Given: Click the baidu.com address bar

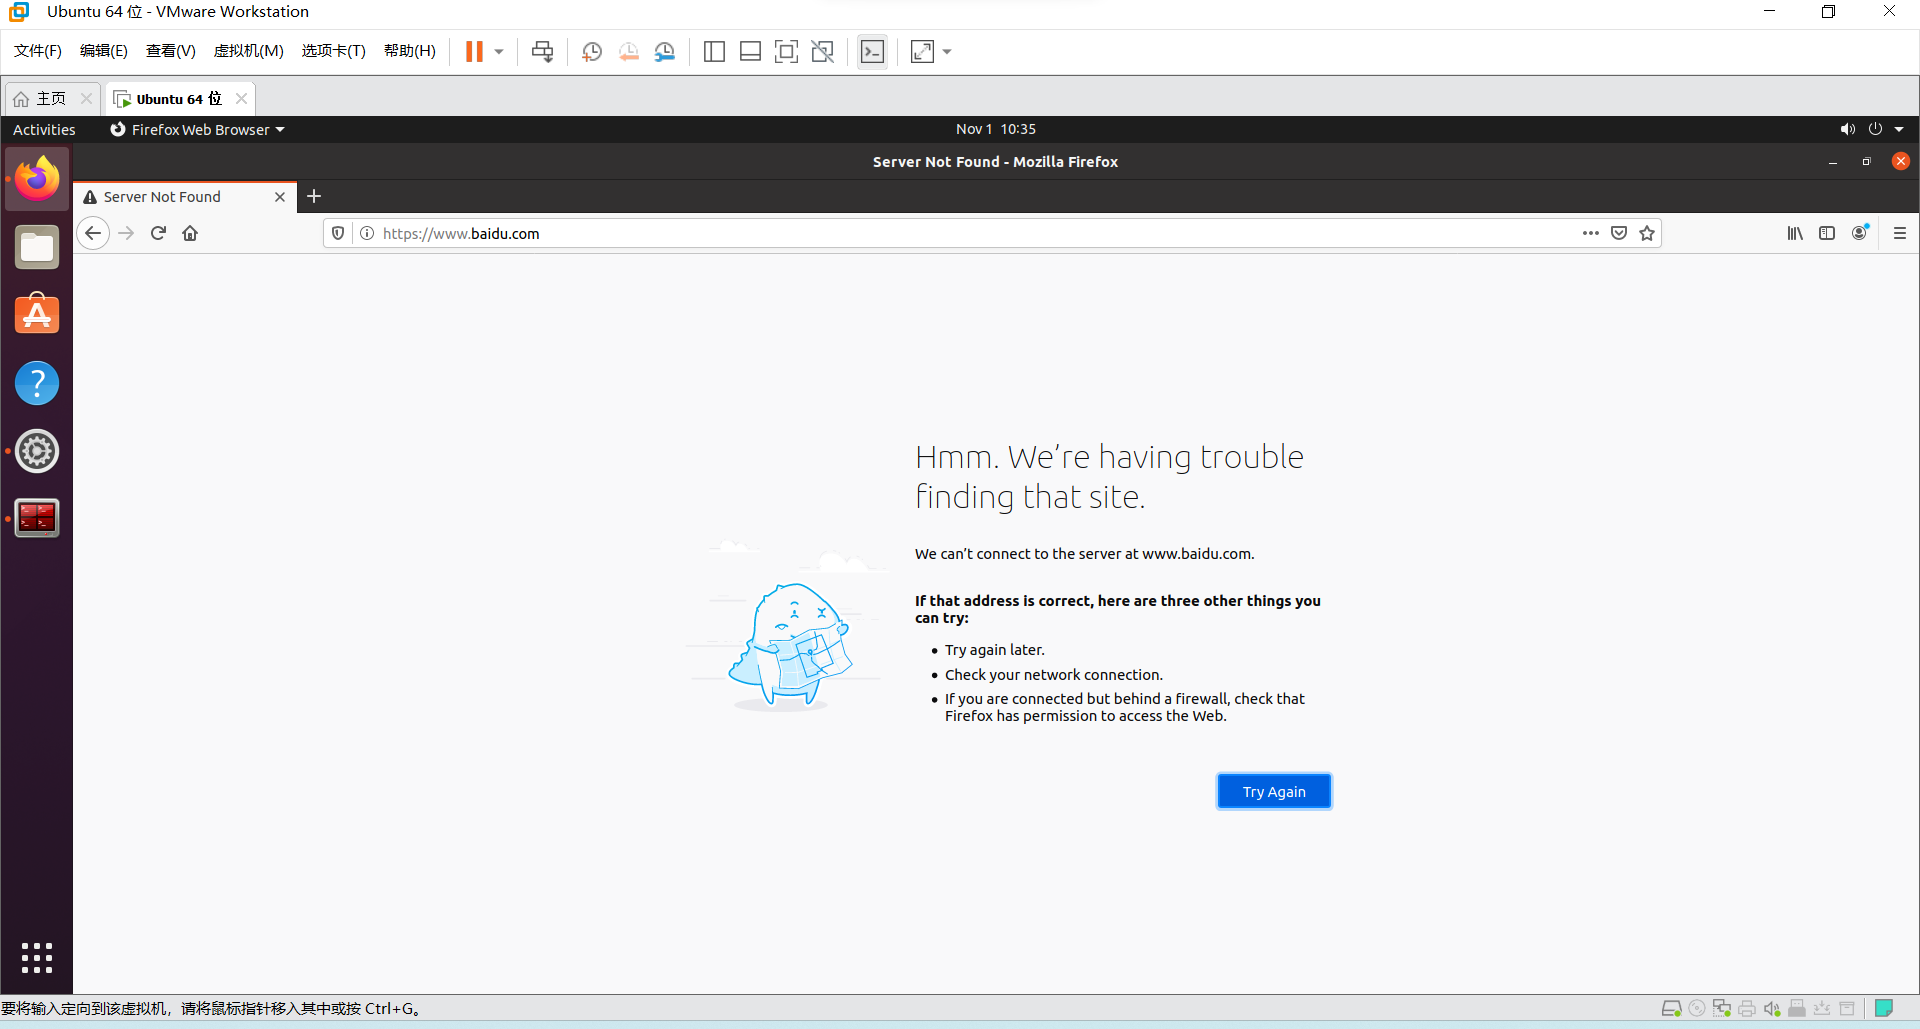Looking at the screenshot, I should (970, 233).
